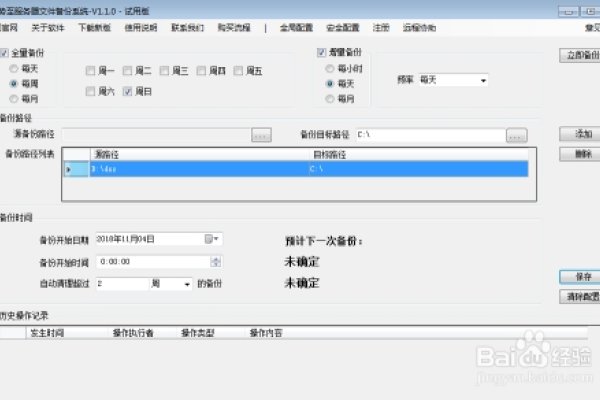Click the 添加 button
The width and height of the screenshot is (600, 400).
(x=580, y=134)
